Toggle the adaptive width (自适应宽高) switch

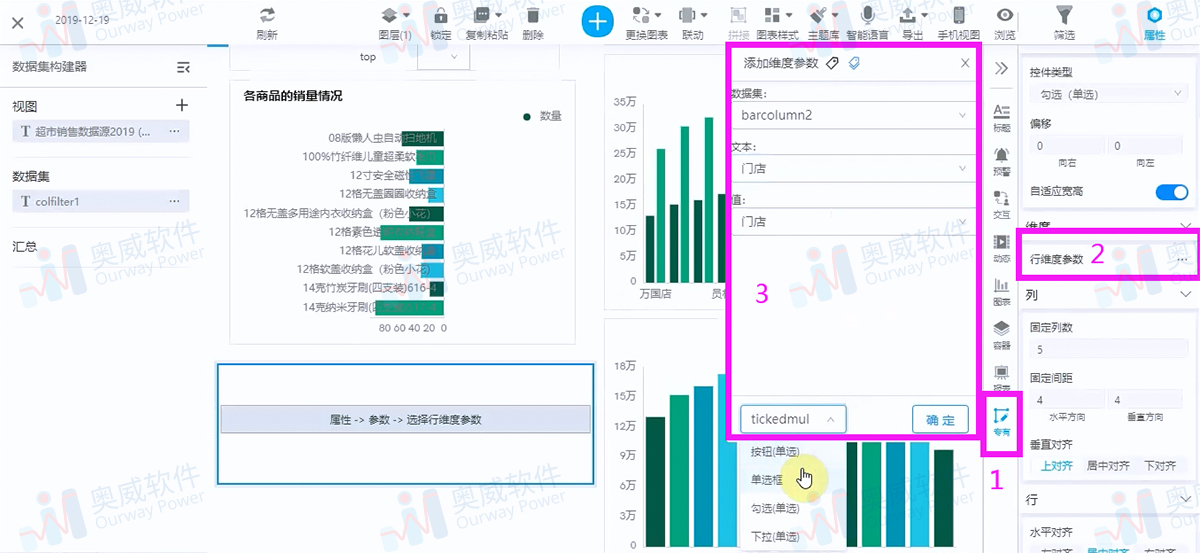click(x=1171, y=192)
